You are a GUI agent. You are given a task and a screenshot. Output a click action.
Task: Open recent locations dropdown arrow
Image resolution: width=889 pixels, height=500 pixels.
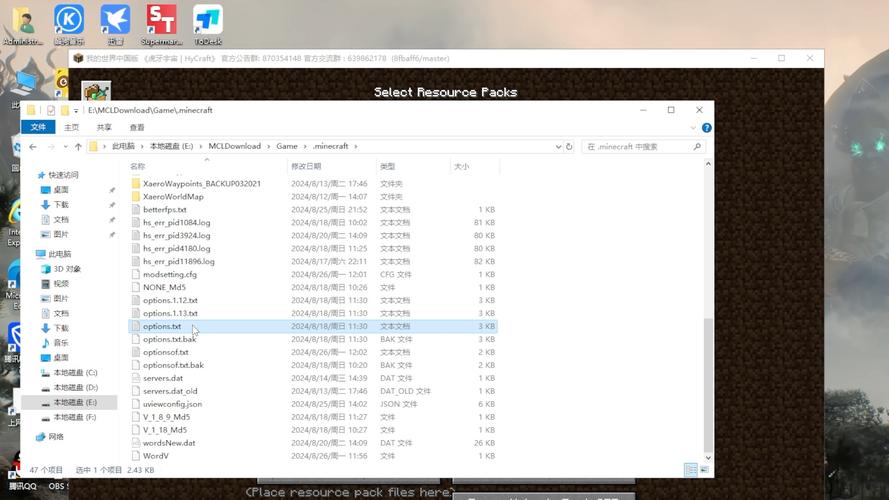[65, 146]
